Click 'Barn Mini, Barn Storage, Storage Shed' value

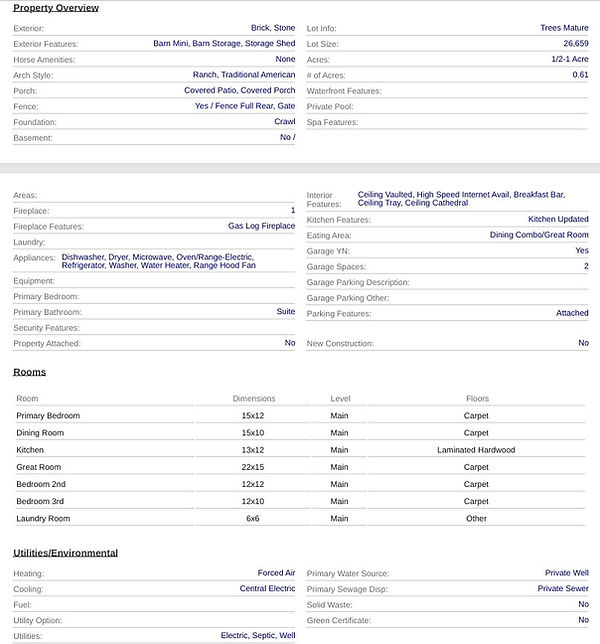click(x=224, y=44)
